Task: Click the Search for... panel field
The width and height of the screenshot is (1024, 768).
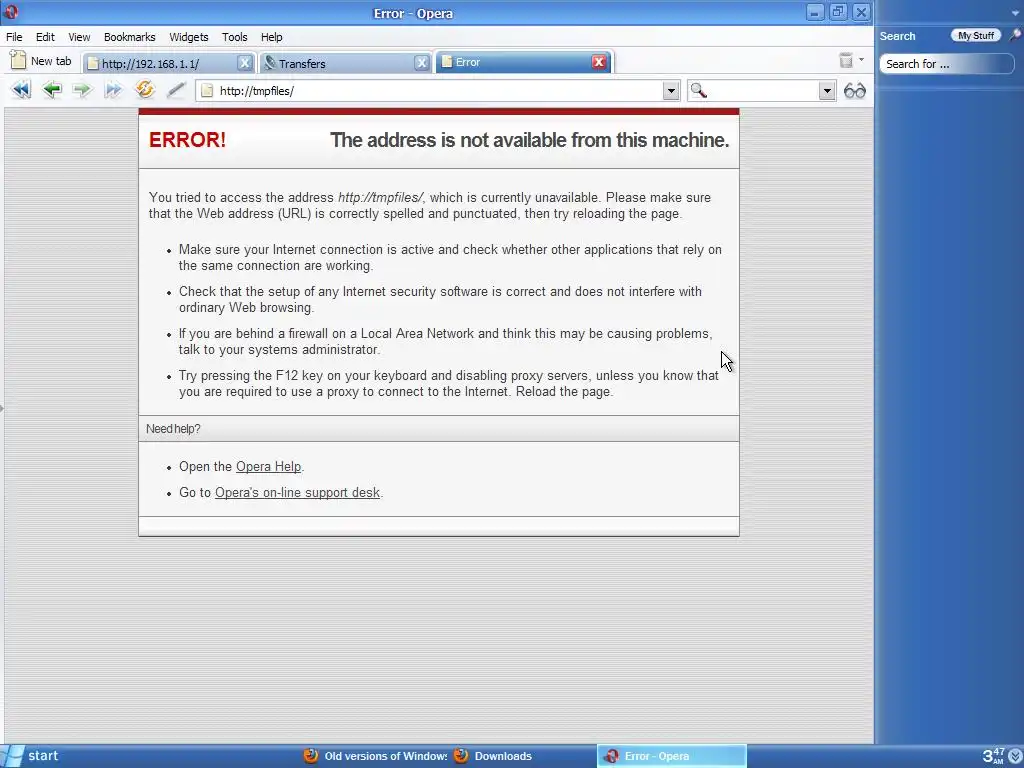Action: point(946,64)
